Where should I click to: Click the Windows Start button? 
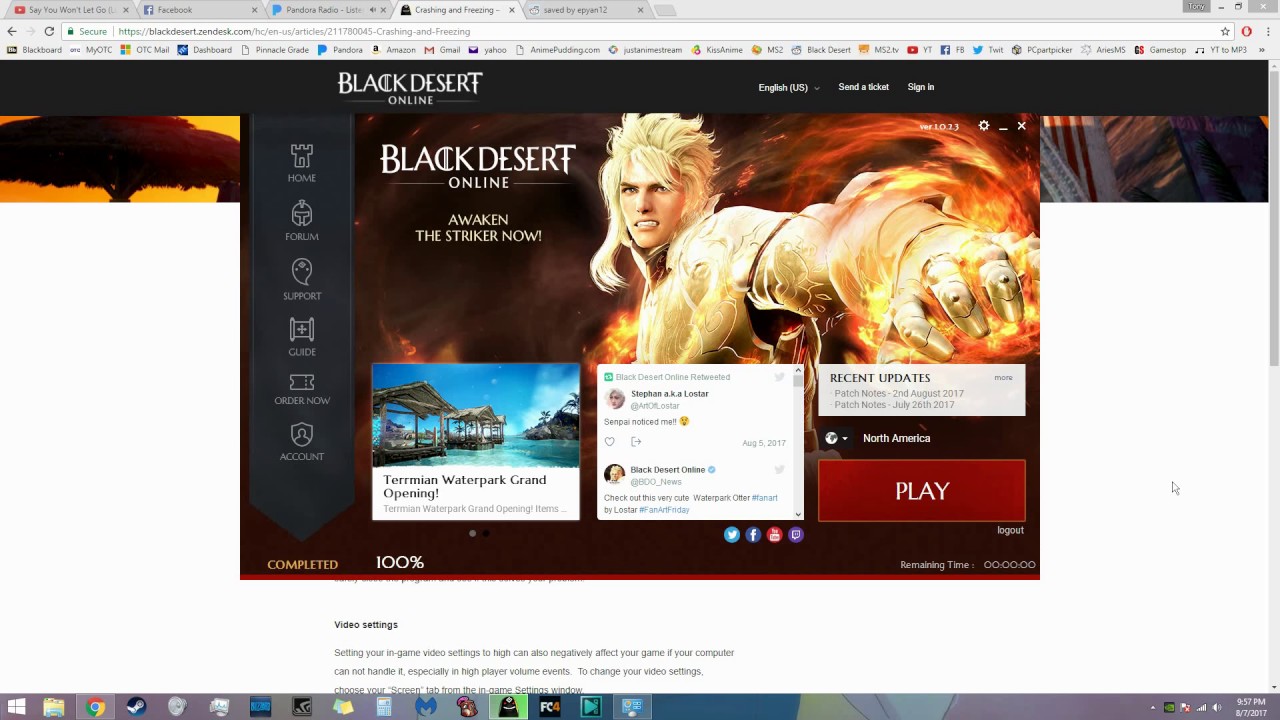pos(16,707)
